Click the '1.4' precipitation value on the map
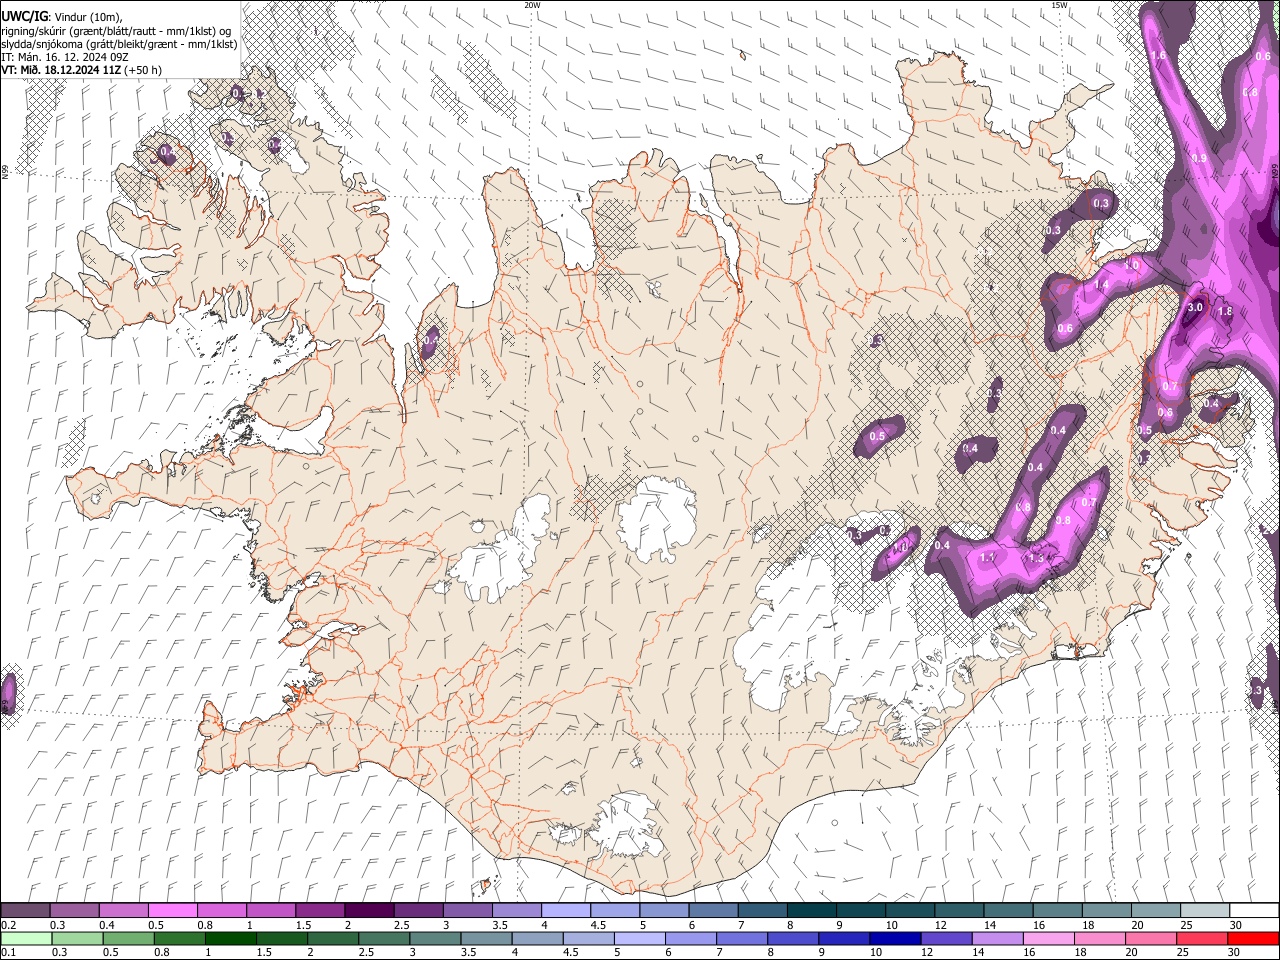Image resolution: width=1280 pixels, height=960 pixels. (1102, 285)
